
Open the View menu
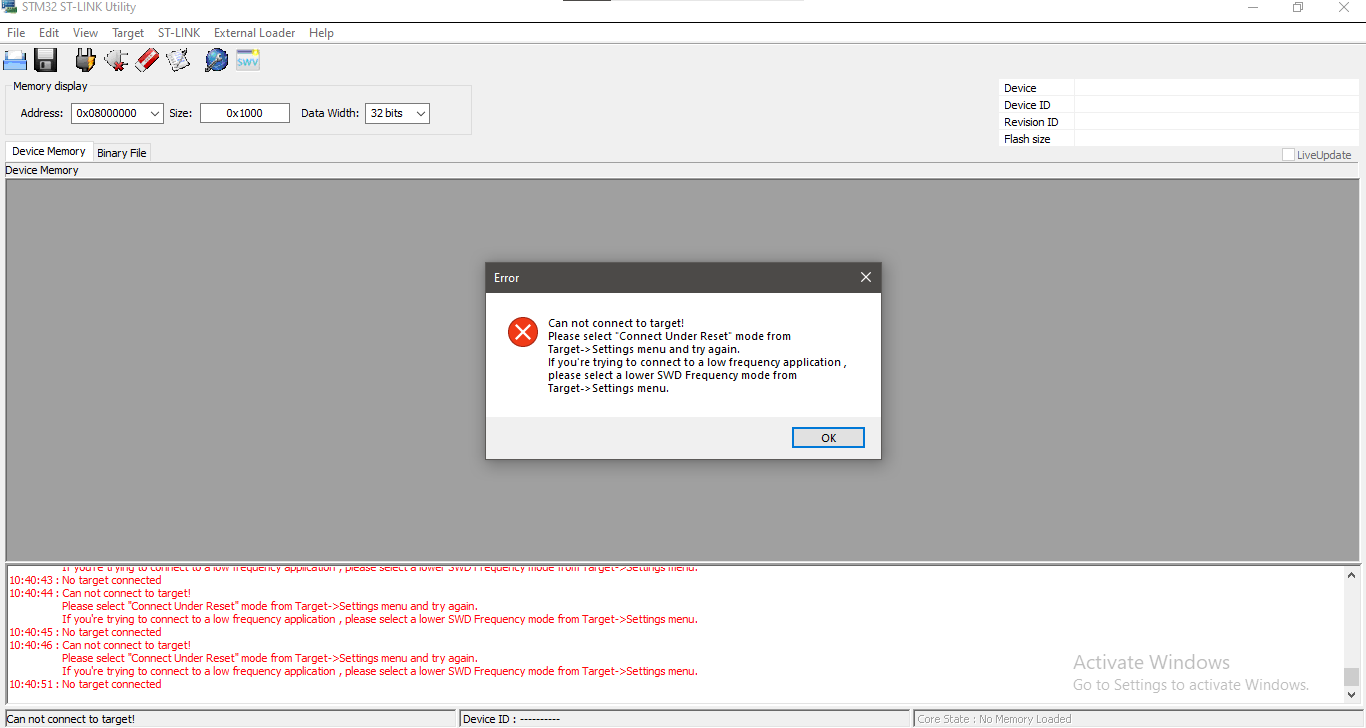86,33
